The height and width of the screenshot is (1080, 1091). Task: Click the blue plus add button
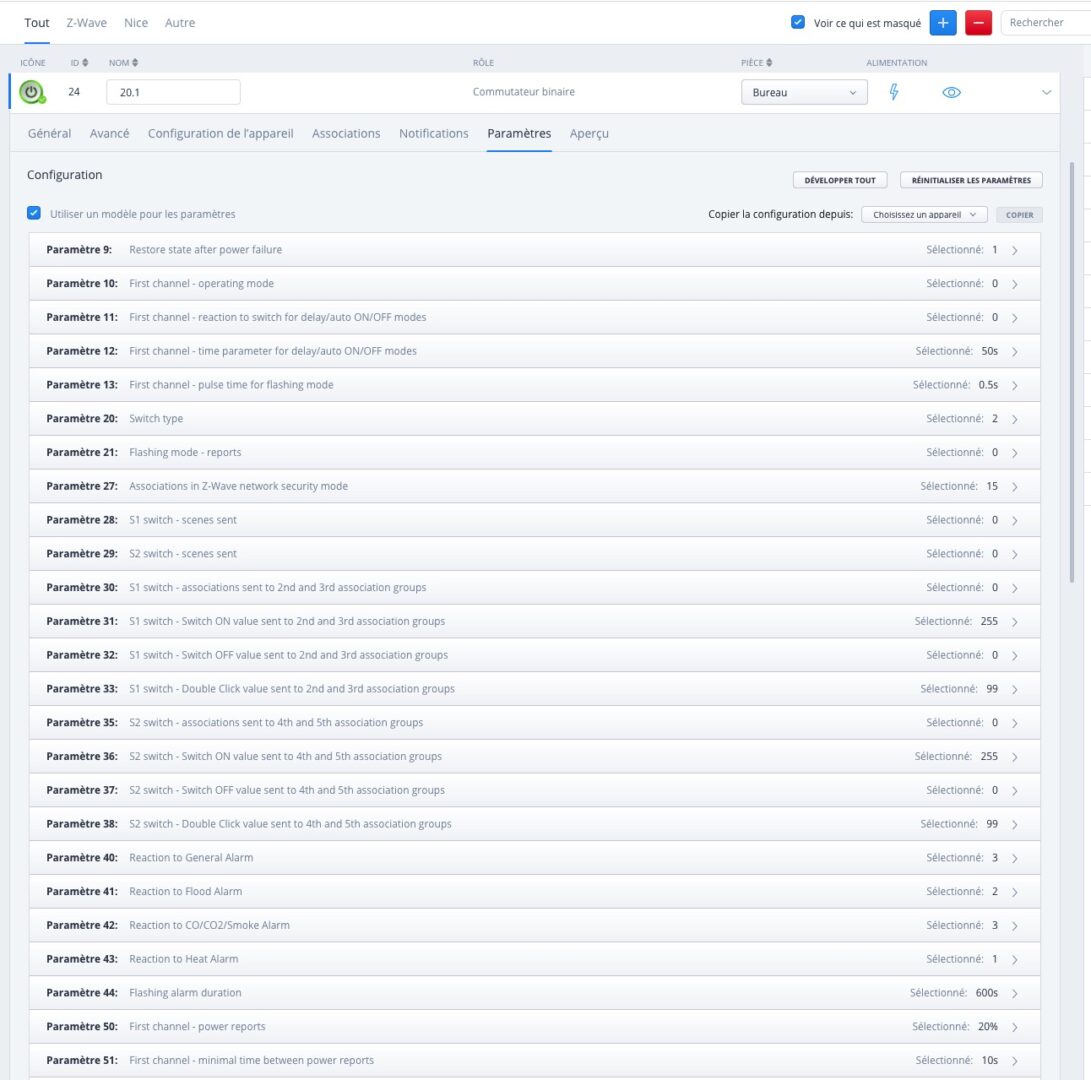pyautogui.click(x=943, y=23)
